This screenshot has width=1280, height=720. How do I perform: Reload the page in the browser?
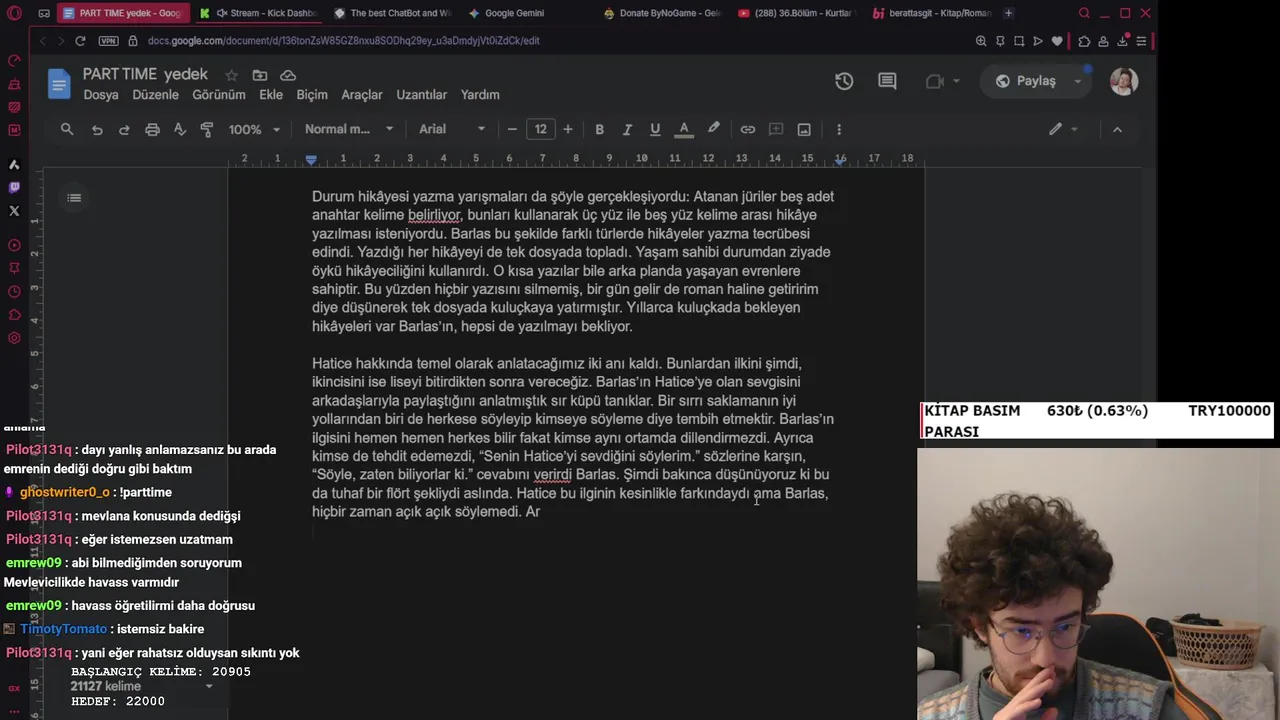[80, 41]
